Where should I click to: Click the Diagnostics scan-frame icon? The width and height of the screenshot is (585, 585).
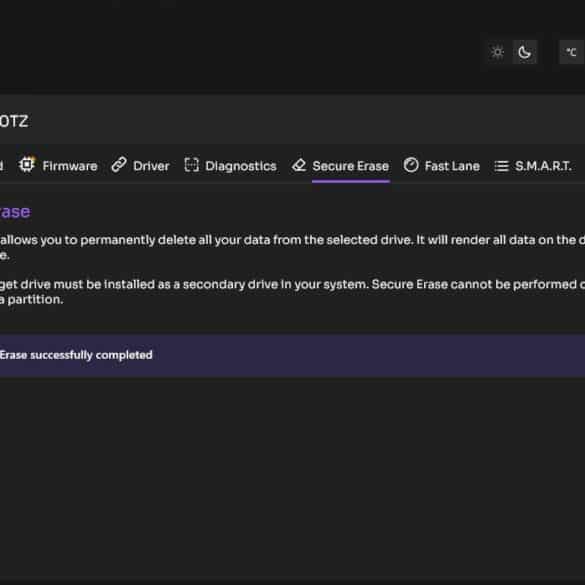pos(191,165)
